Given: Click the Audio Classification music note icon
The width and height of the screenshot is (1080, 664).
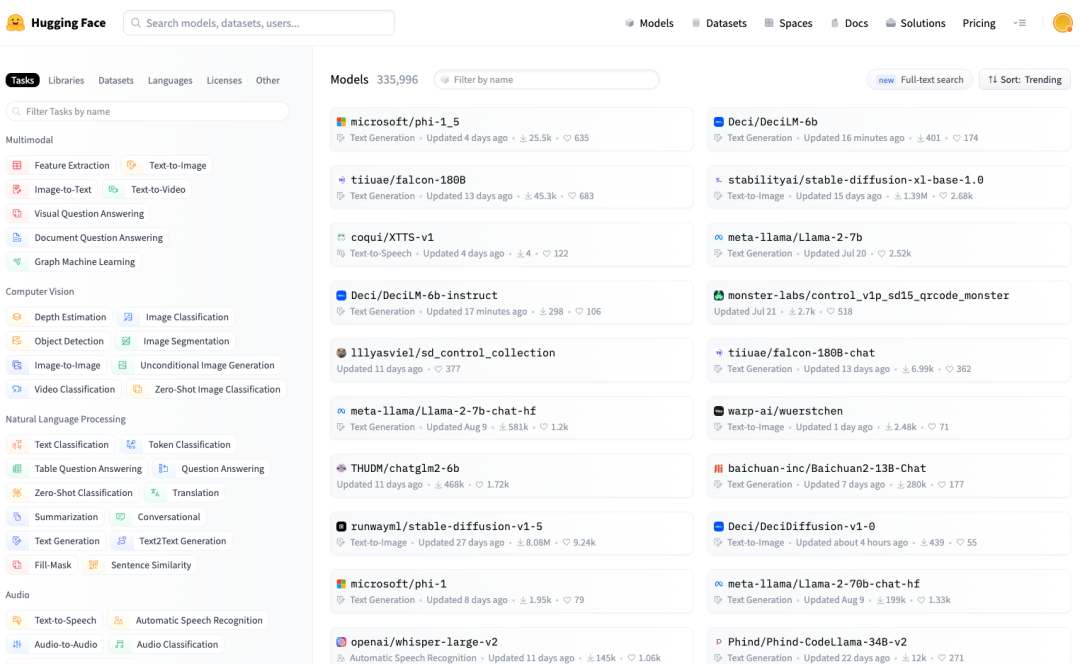Looking at the screenshot, I should click(x=120, y=644).
